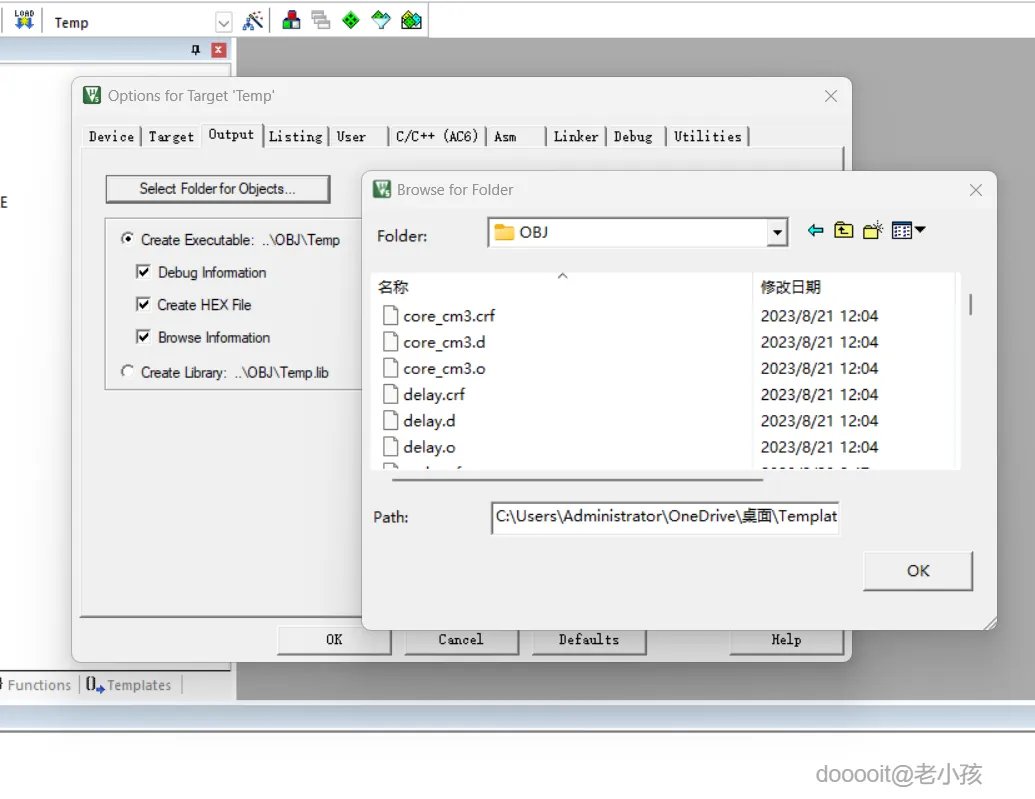Toggle Browse Information checkbox
1035x799 pixels.
[143, 337]
